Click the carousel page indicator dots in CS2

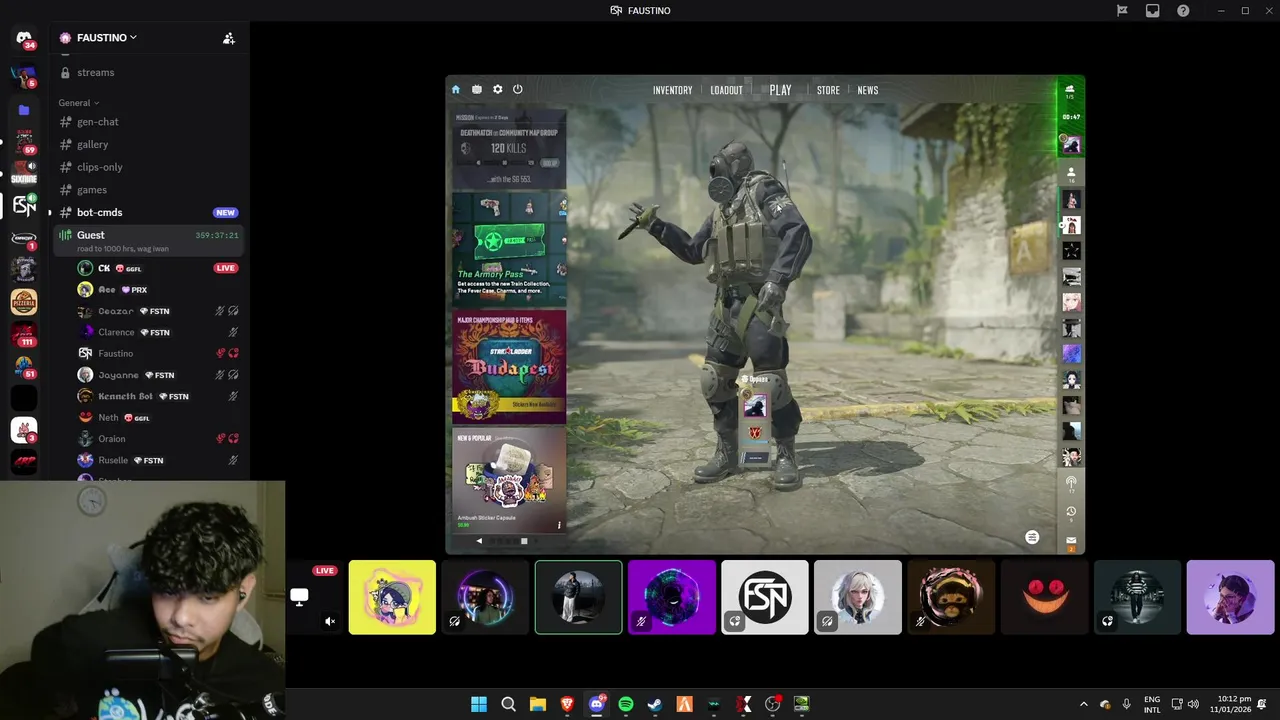[507, 541]
